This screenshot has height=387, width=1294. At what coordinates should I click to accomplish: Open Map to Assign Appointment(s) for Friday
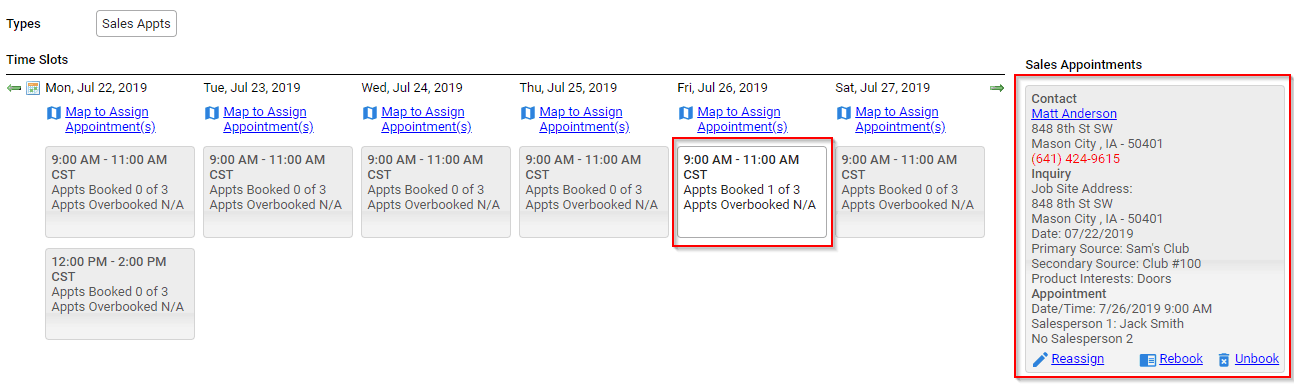pos(739,119)
